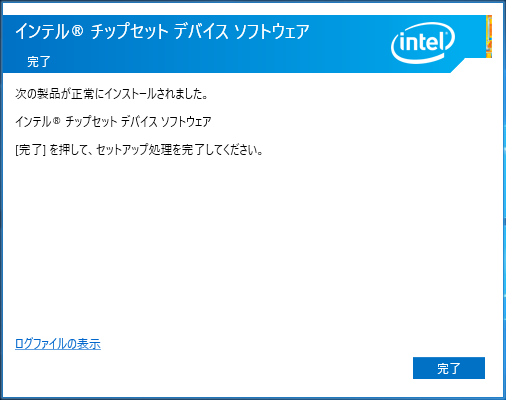Click the header title インテル チップセット デバイス ソフトウェア
Screen dimensions: 506x400
[x=162, y=32]
